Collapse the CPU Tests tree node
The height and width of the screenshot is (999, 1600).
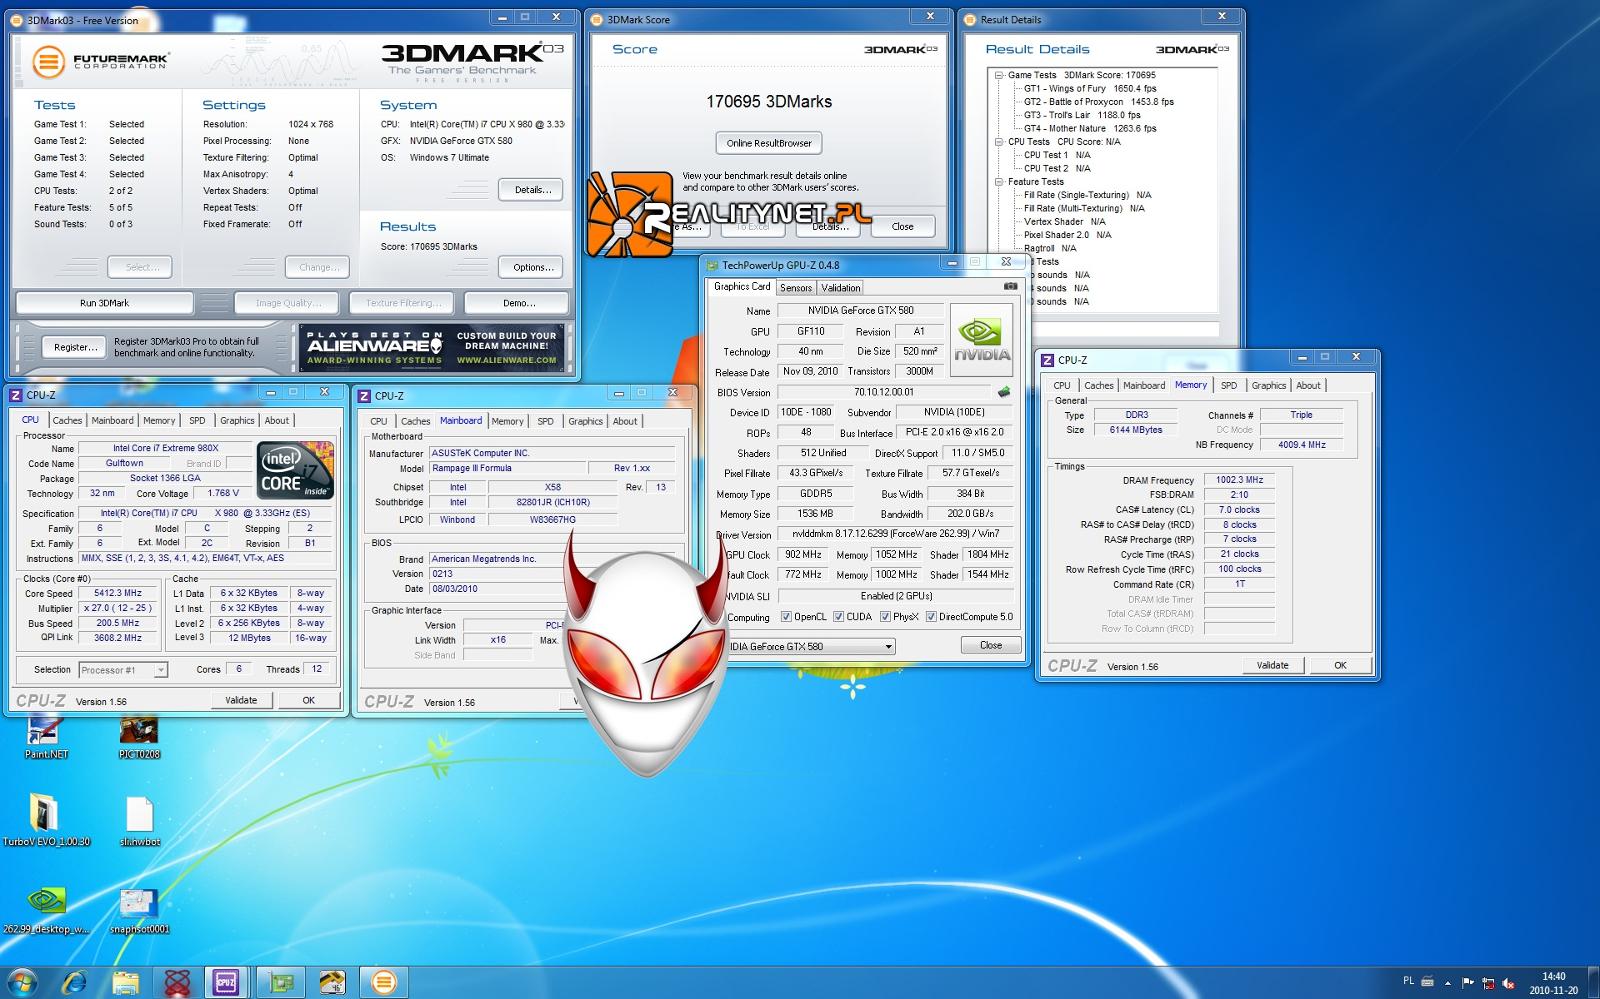pos(998,142)
